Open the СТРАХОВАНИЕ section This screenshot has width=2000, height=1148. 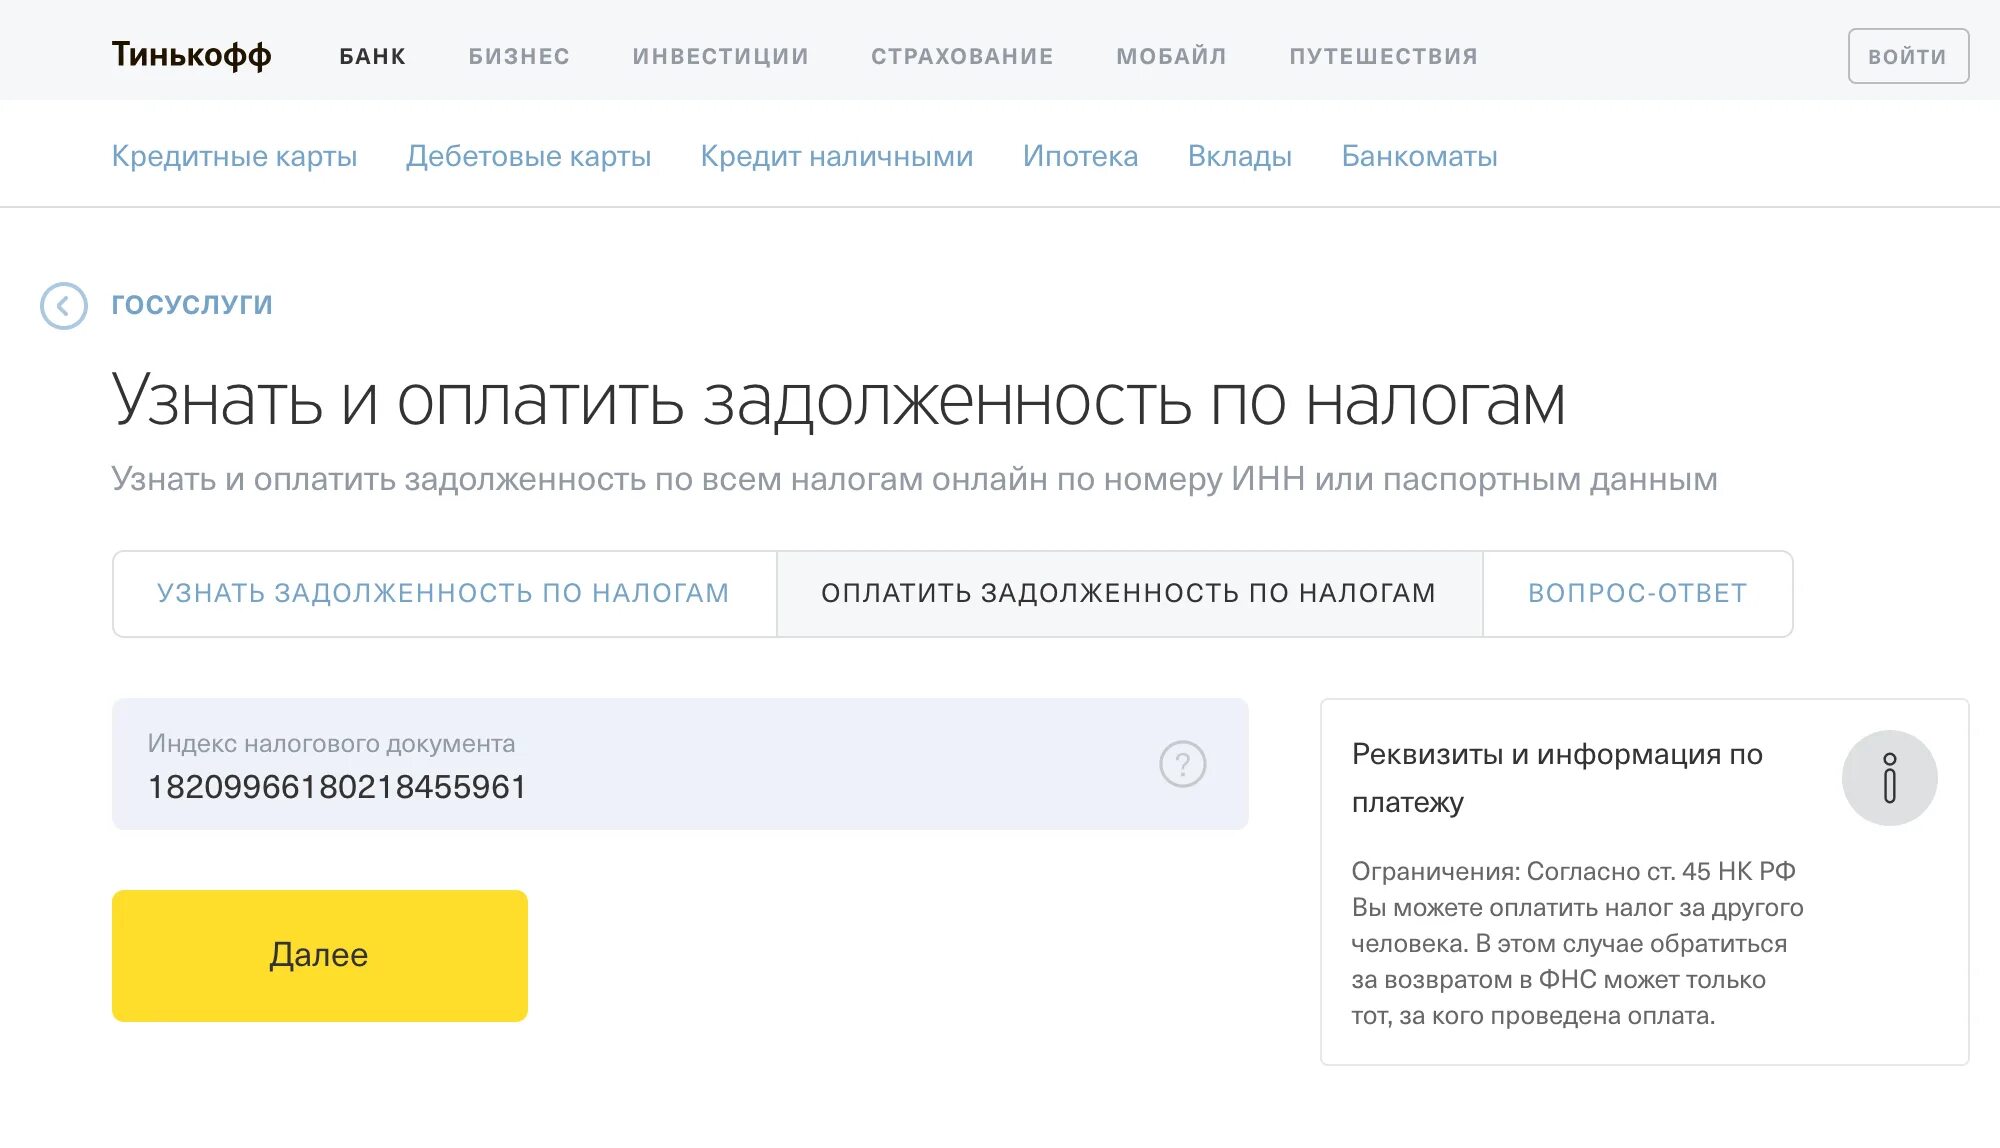(x=962, y=56)
